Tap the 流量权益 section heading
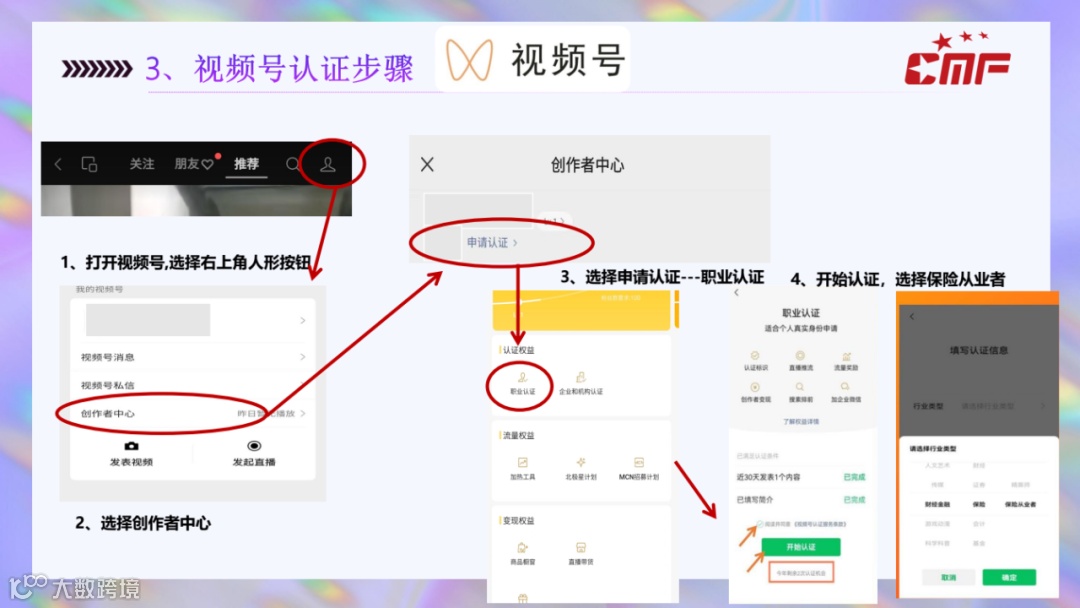 coord(518,435)
